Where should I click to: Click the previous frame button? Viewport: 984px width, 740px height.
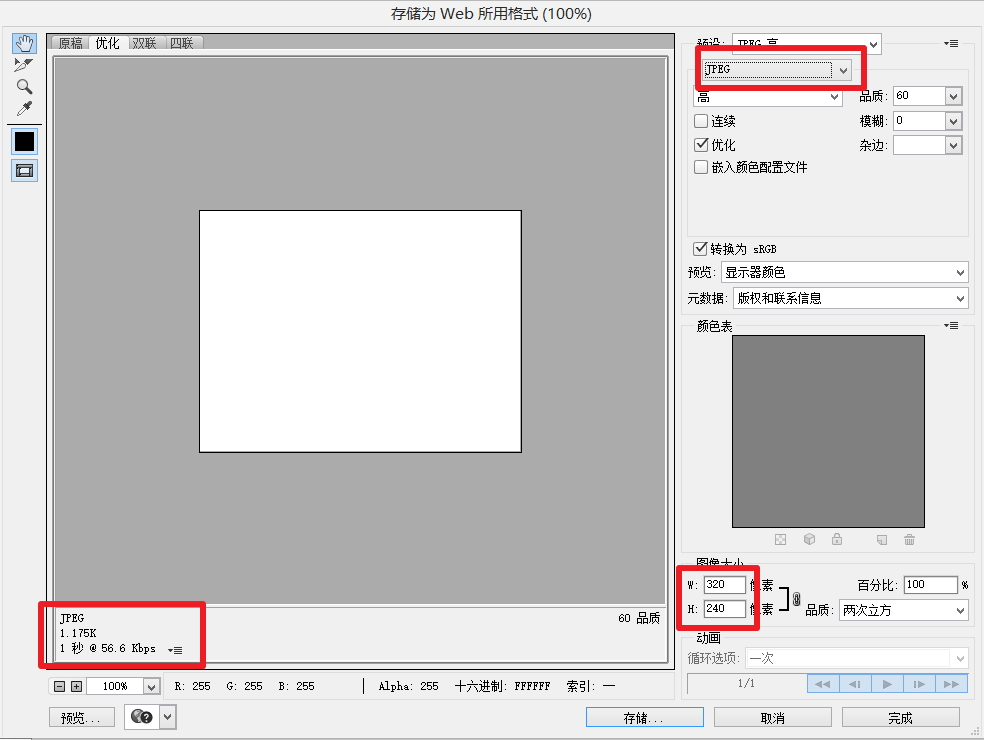coord(855,684)
